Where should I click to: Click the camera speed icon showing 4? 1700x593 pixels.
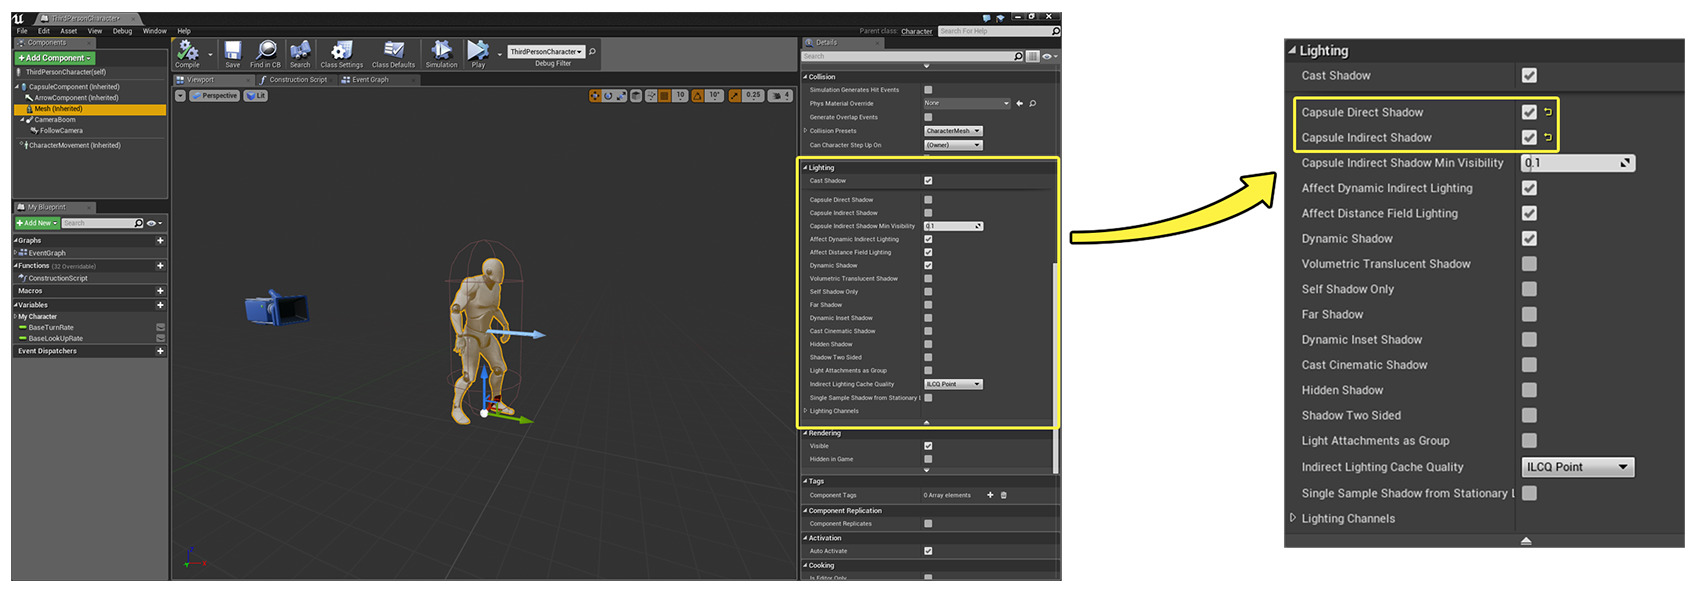pyautogui.click(x=781, y=96)
